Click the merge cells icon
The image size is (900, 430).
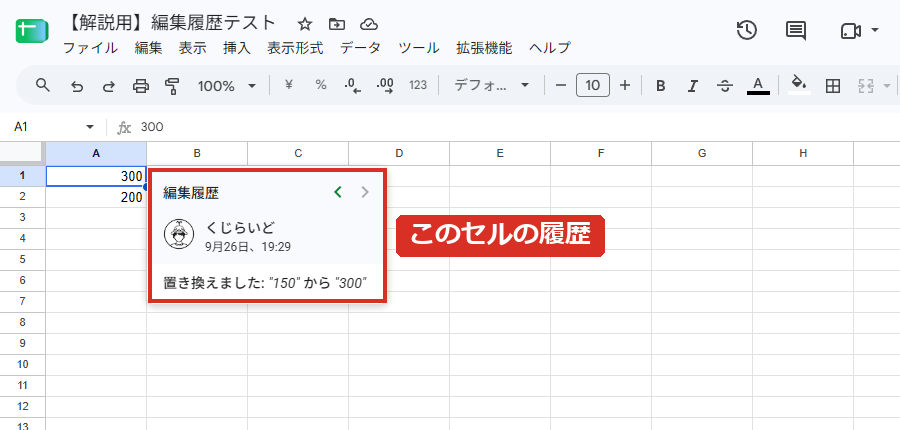[865, 86]
